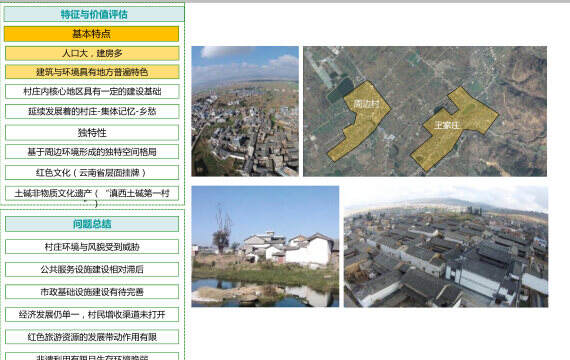This screenshot has width=570, height=360.
Task: Select the 延续发展着的村庄 text box
Action: (x=92, y=111)
